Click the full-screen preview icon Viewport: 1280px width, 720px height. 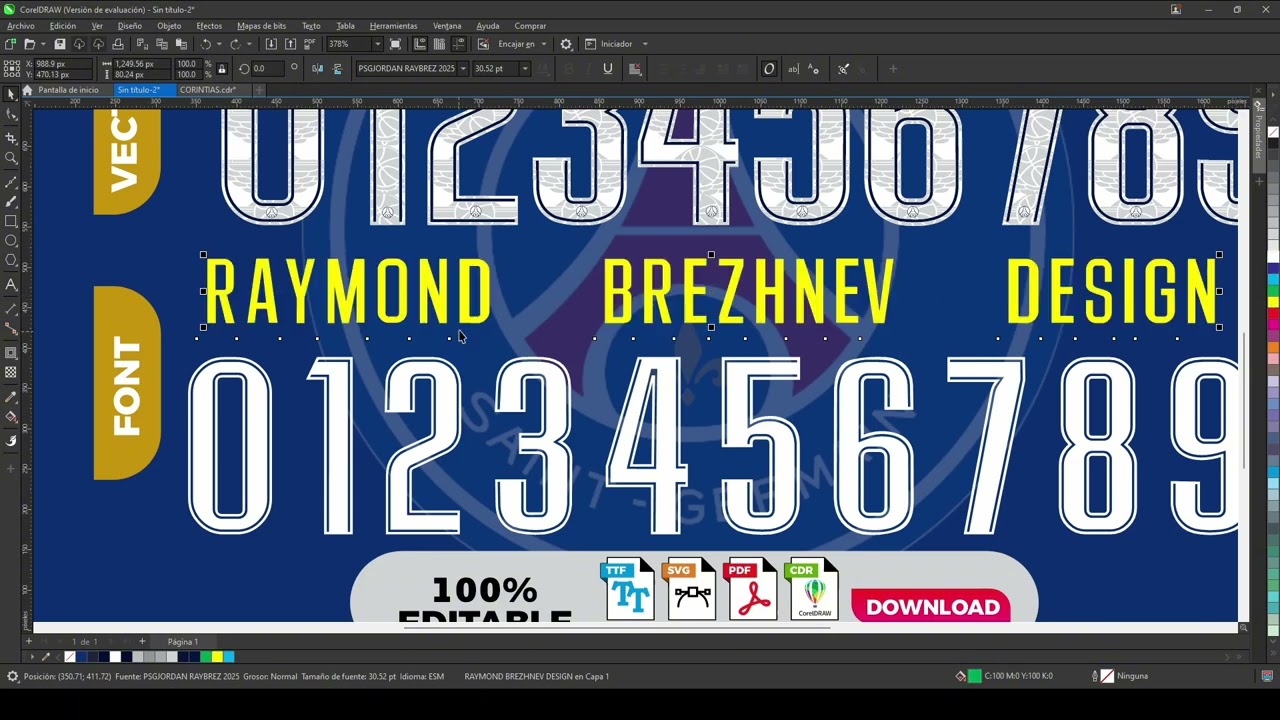pyautogui.click(x=396, y=44)
